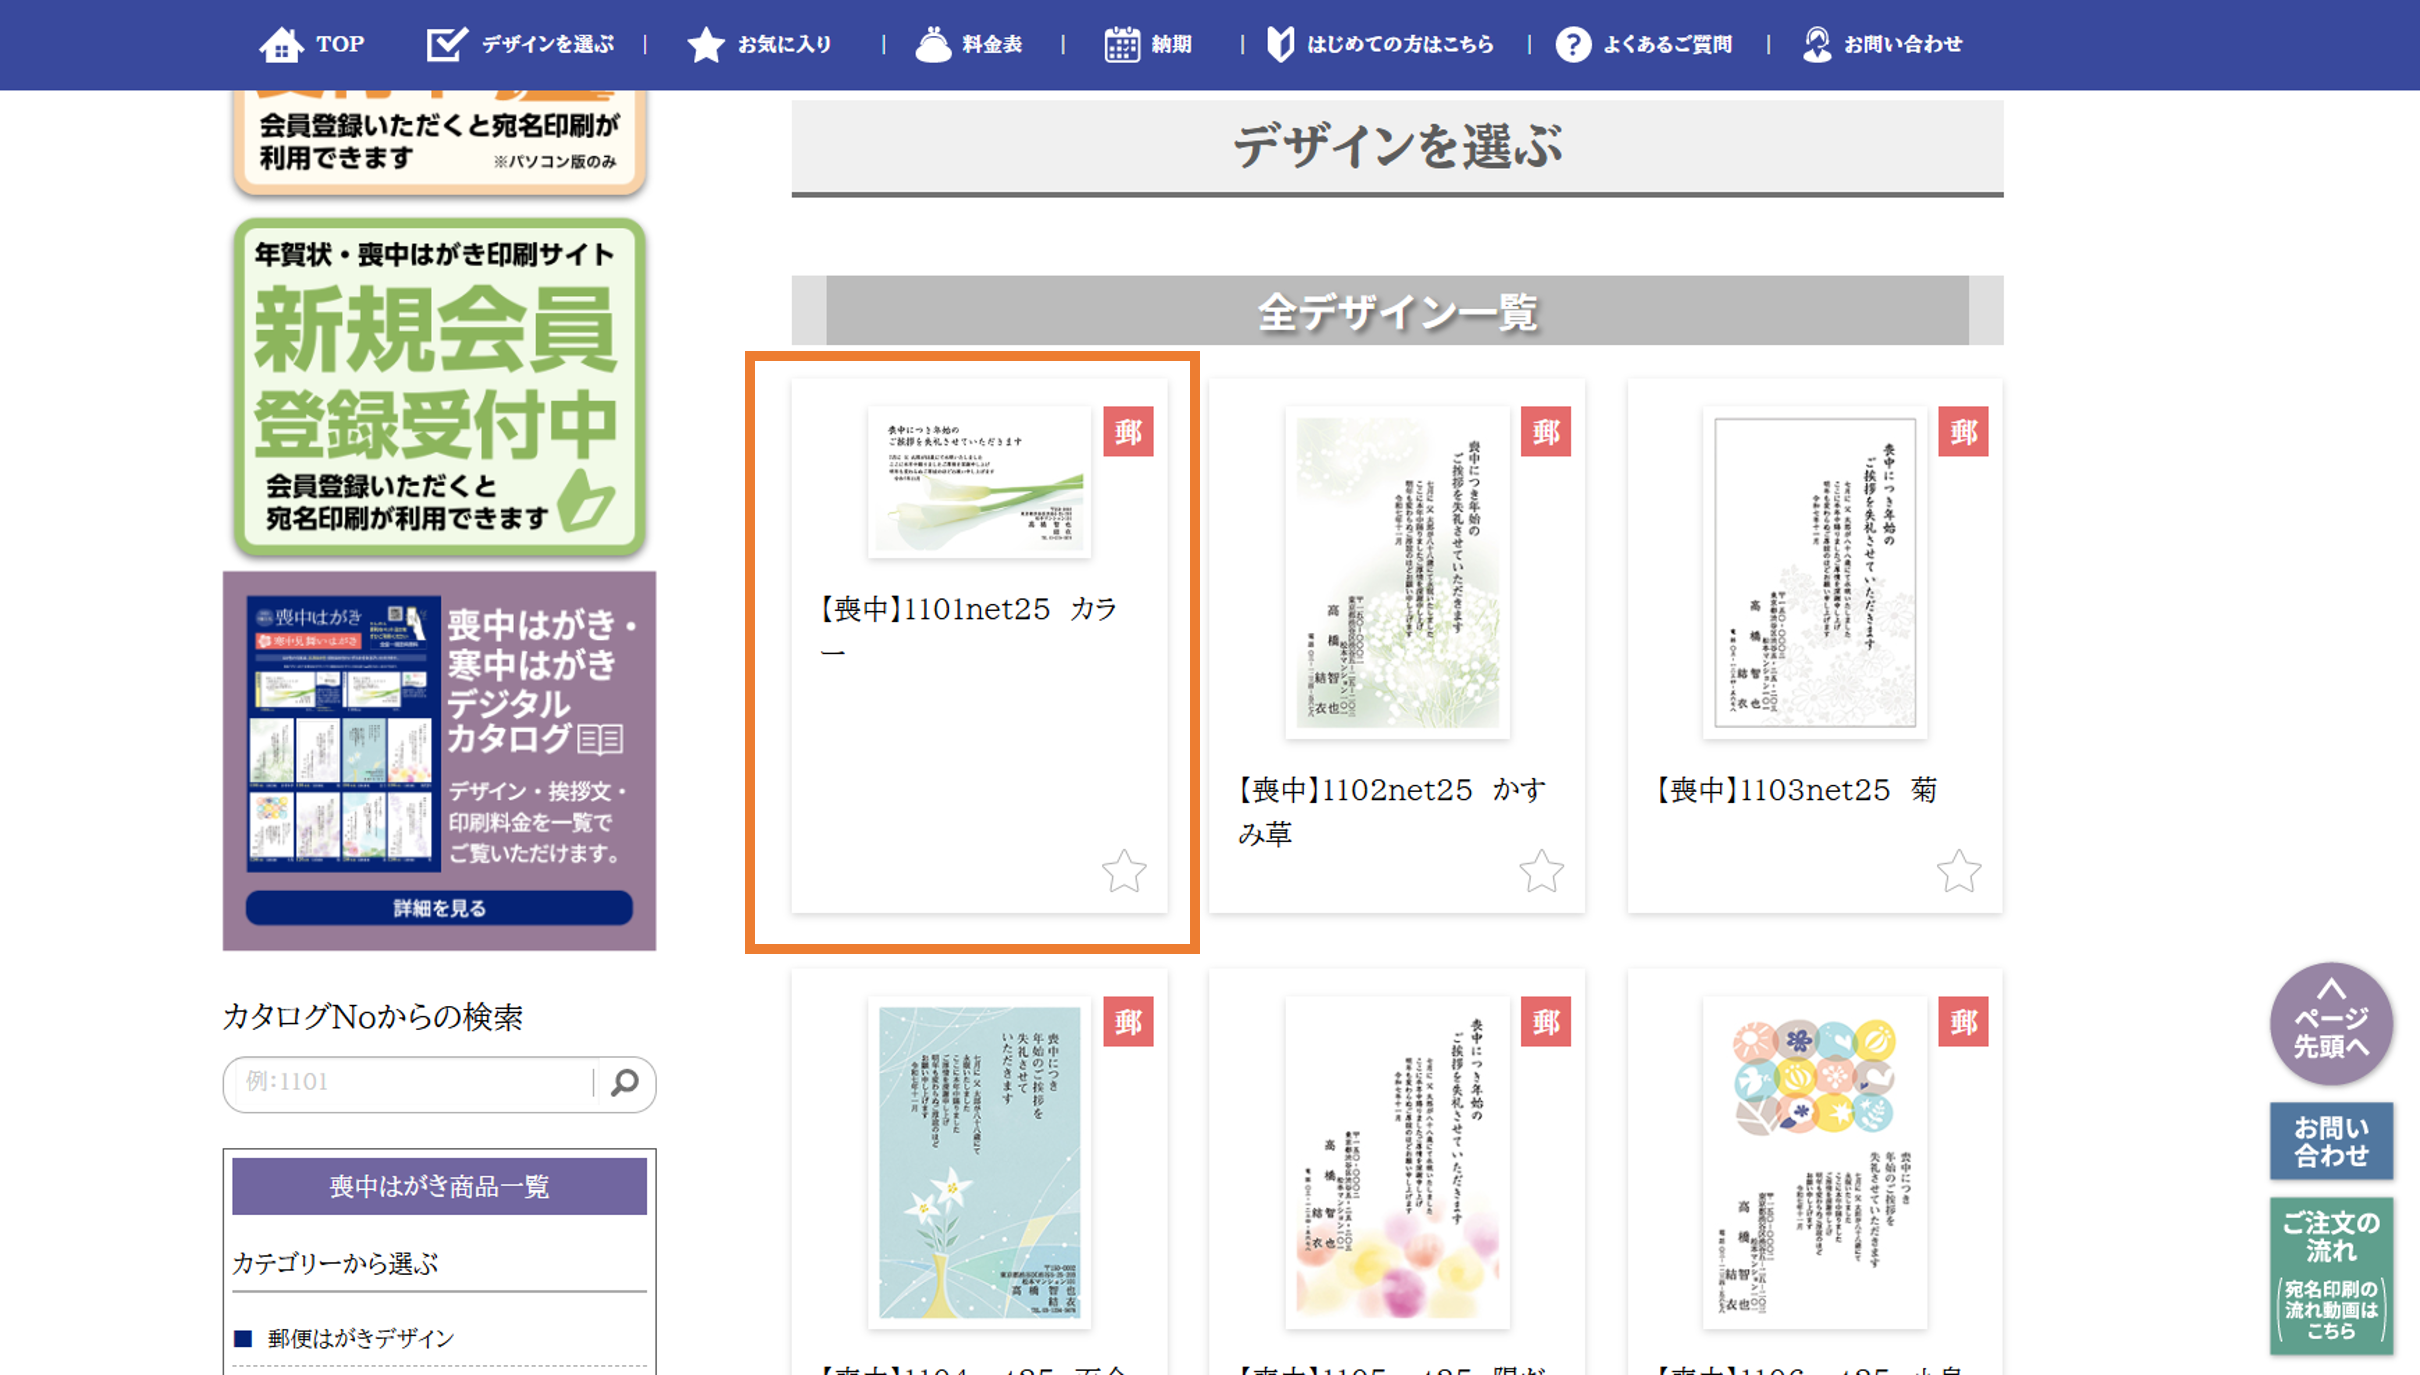Click the デザインを選ぶ page heading

[1397, 147]
